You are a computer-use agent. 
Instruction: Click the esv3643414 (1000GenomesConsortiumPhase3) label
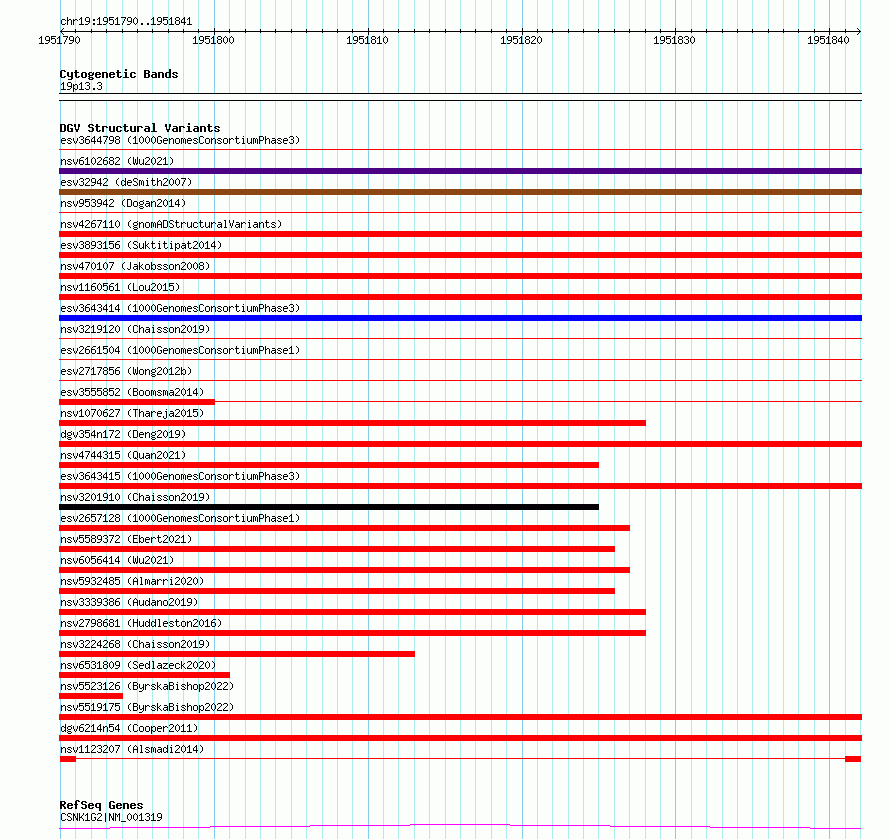tap(180, 308)
